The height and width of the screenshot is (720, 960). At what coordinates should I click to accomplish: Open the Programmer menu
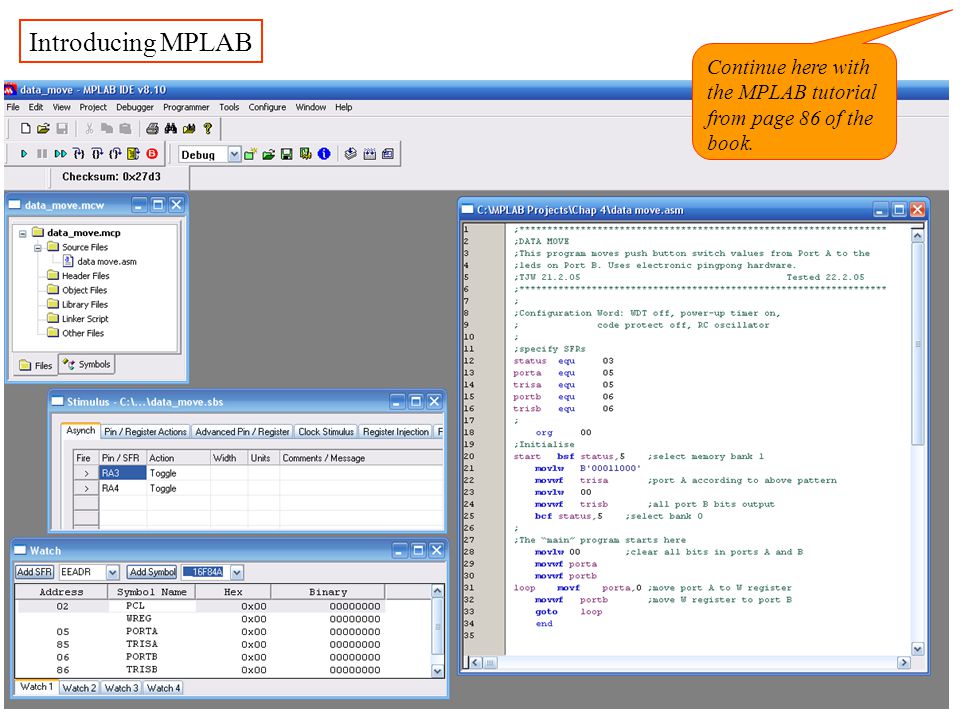pos(186,107)
